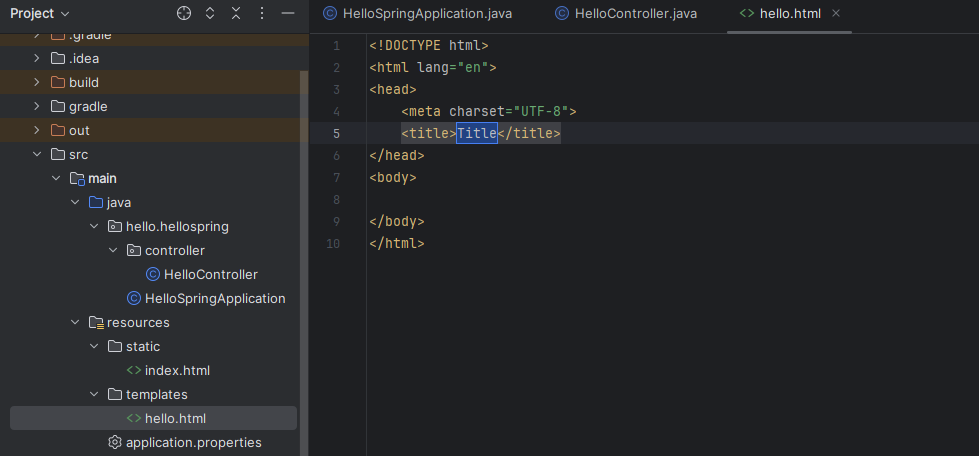Click the src folder icon
This screenshot has width=979, height=456.
click(58, 154)
